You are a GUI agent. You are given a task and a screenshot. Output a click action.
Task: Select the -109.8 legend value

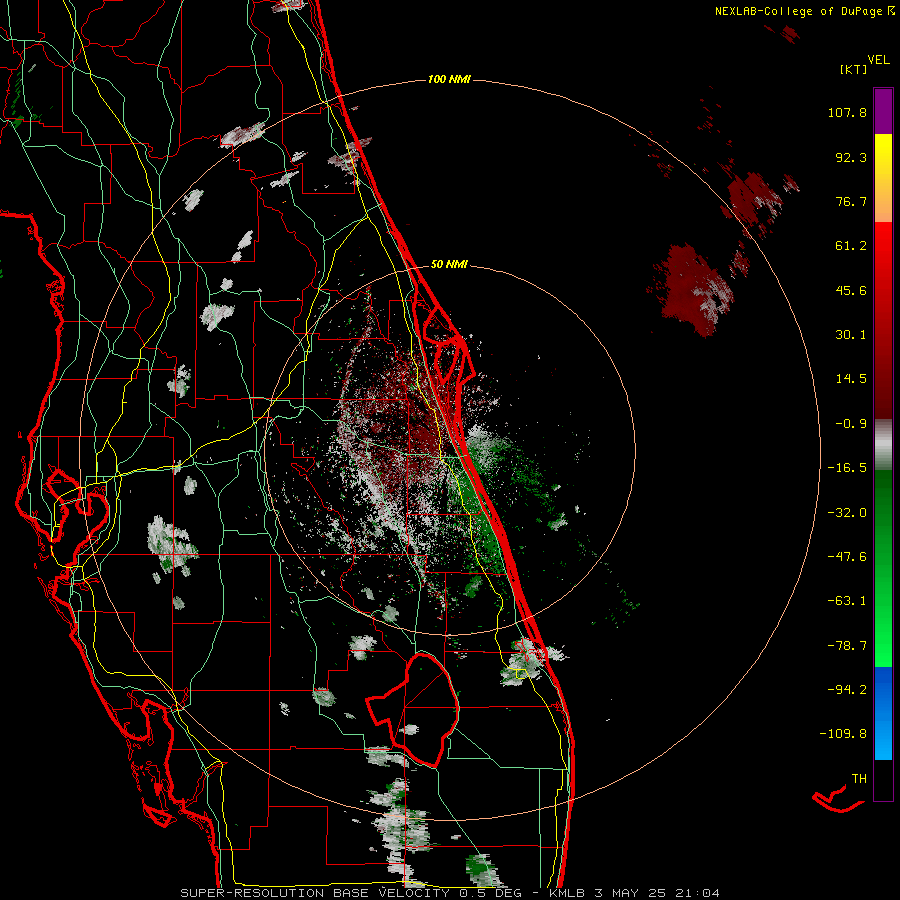click(x=843, y=734)
